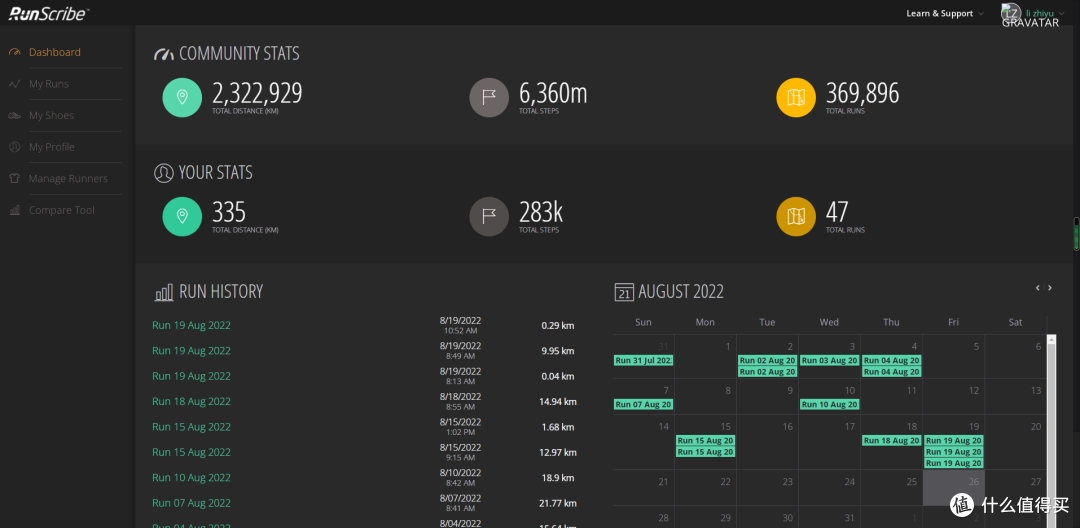Click the page vertical scrollbar thumb

coord(1077,234)
